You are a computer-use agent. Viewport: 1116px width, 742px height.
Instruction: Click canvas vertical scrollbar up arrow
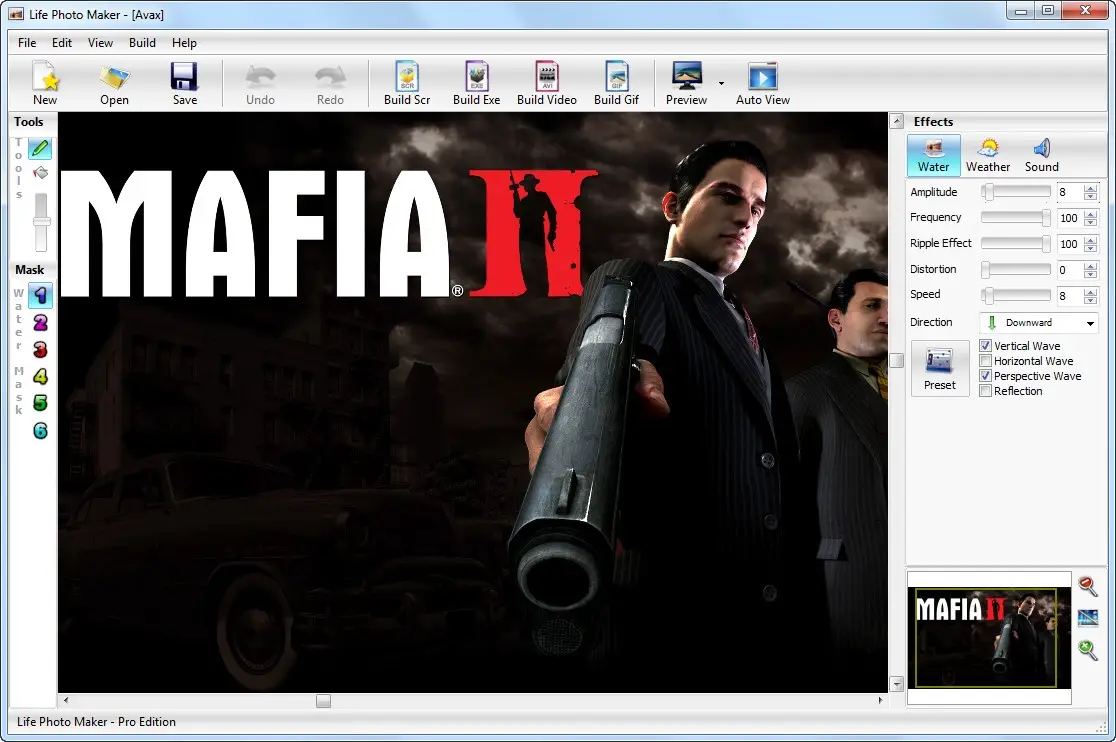[x=897, y=121]
